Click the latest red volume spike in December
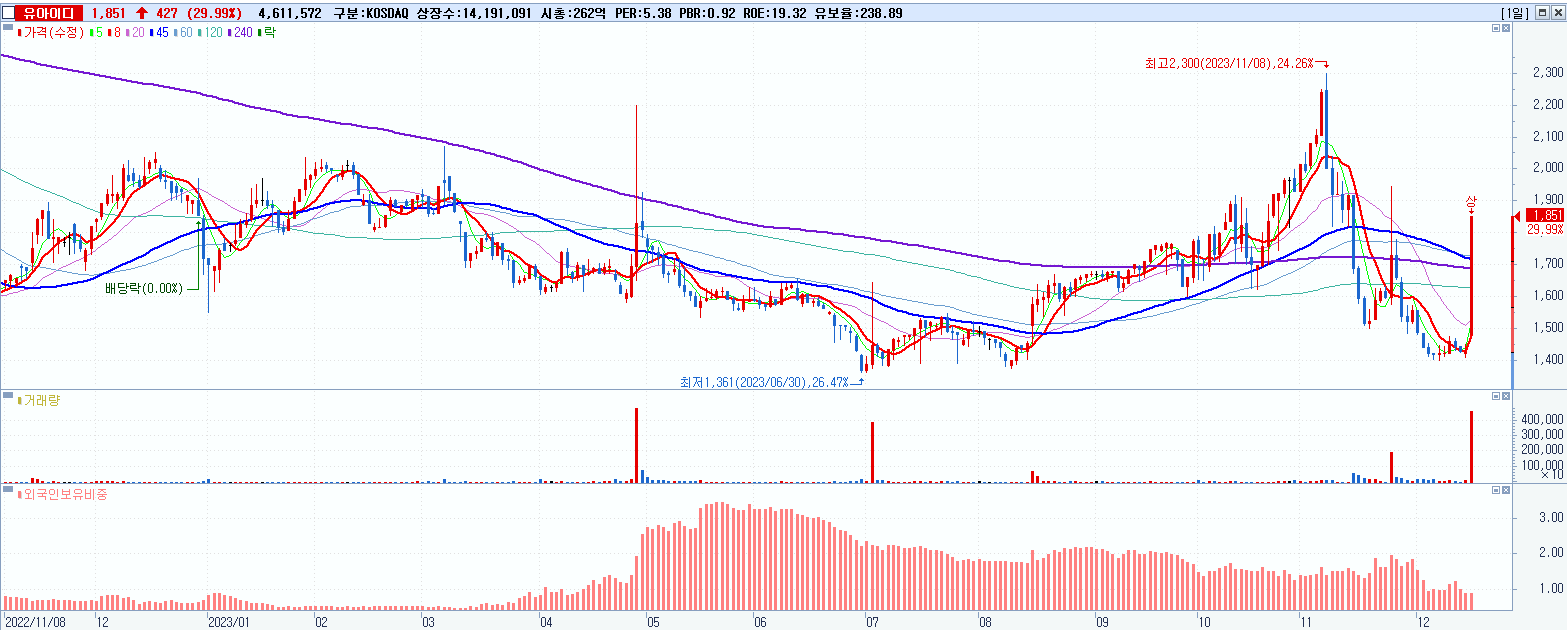The width and height of the screenshot is (1567, 630). 1471,447
